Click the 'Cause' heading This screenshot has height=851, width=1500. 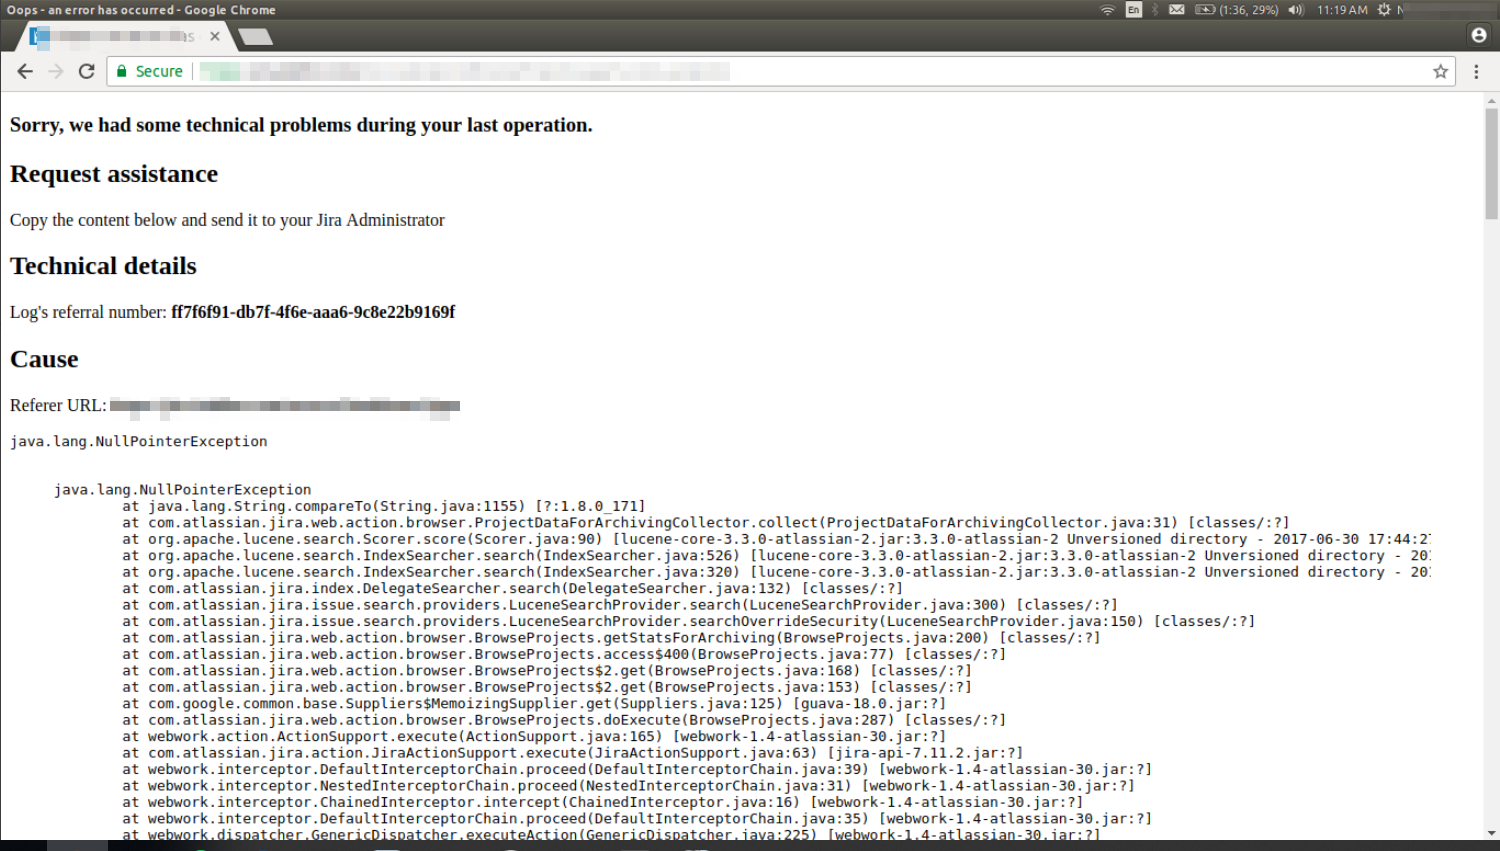44,359
